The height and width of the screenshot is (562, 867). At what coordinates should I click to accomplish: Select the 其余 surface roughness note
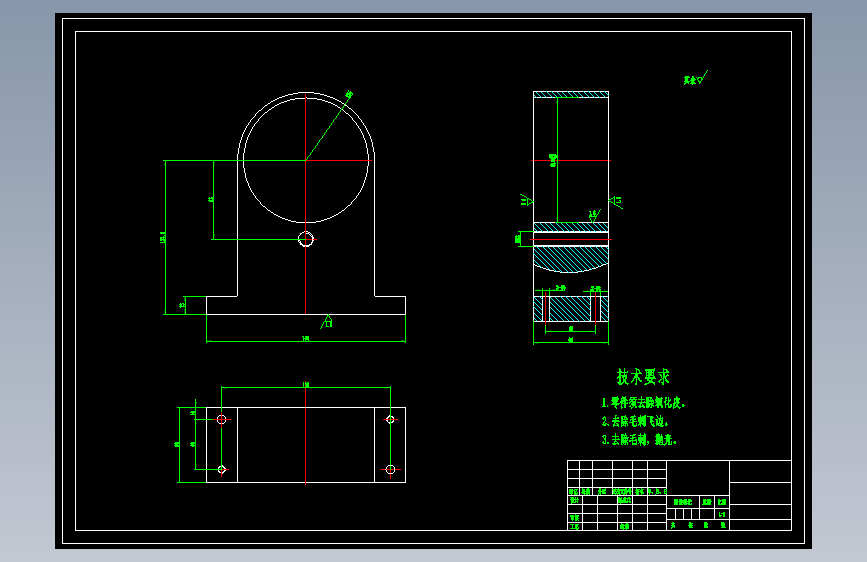click(x=696, y=78)
